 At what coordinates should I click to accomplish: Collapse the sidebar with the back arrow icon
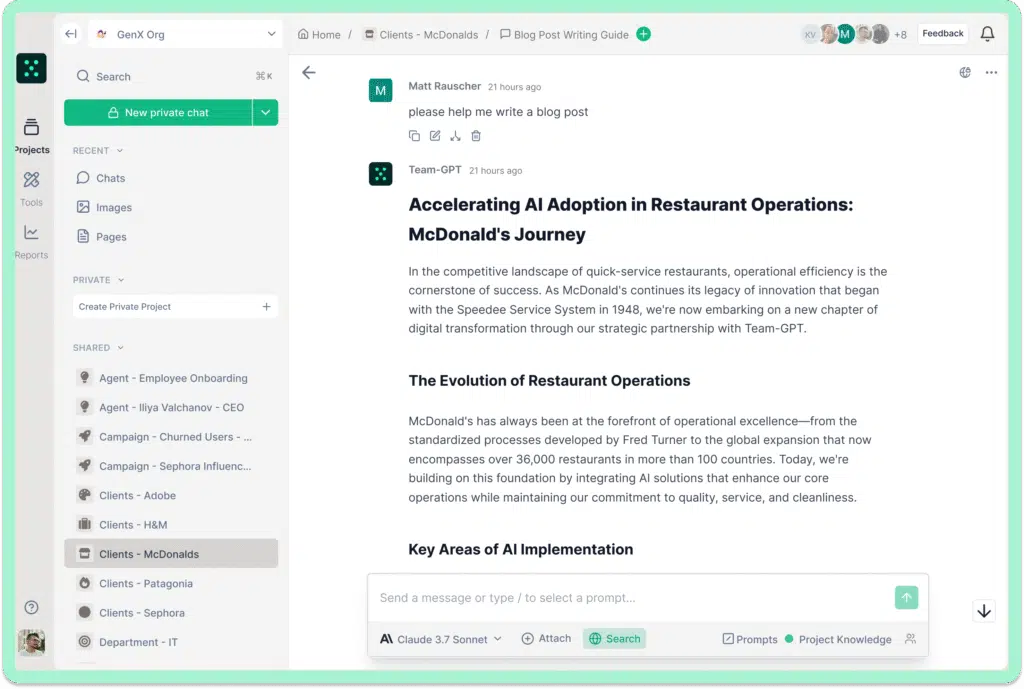71,34
